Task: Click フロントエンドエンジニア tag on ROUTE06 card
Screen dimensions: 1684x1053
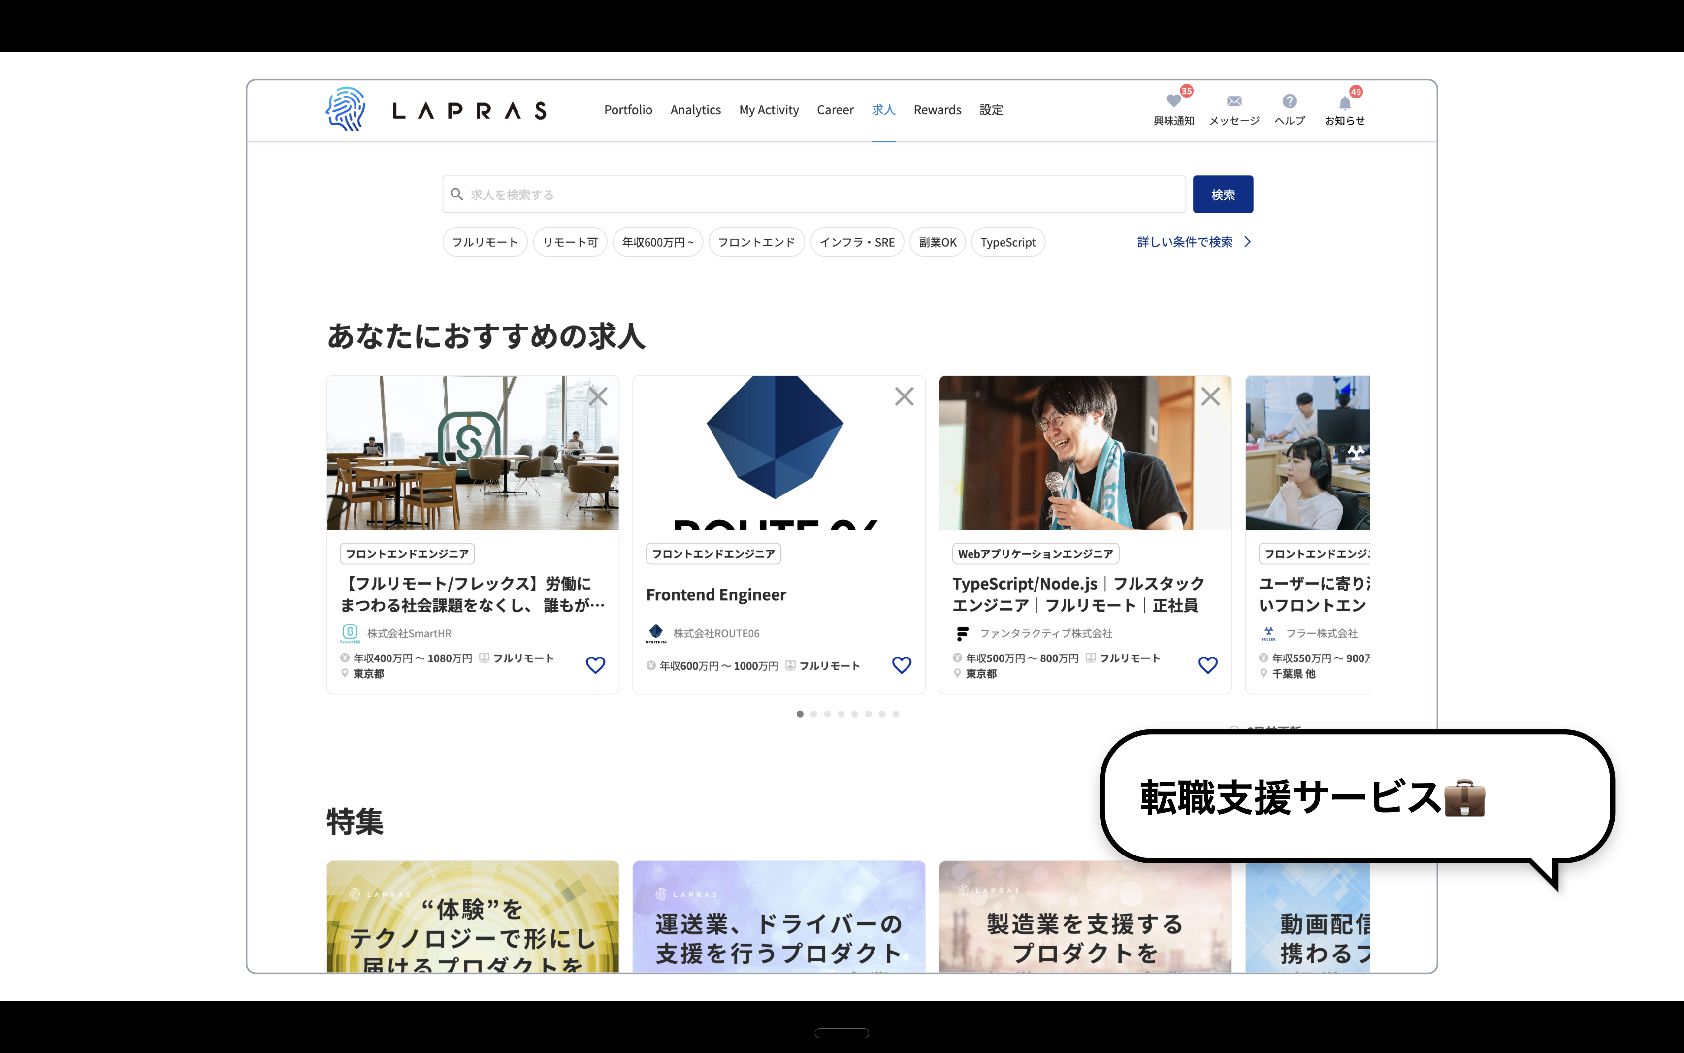Action: (713, 554)
